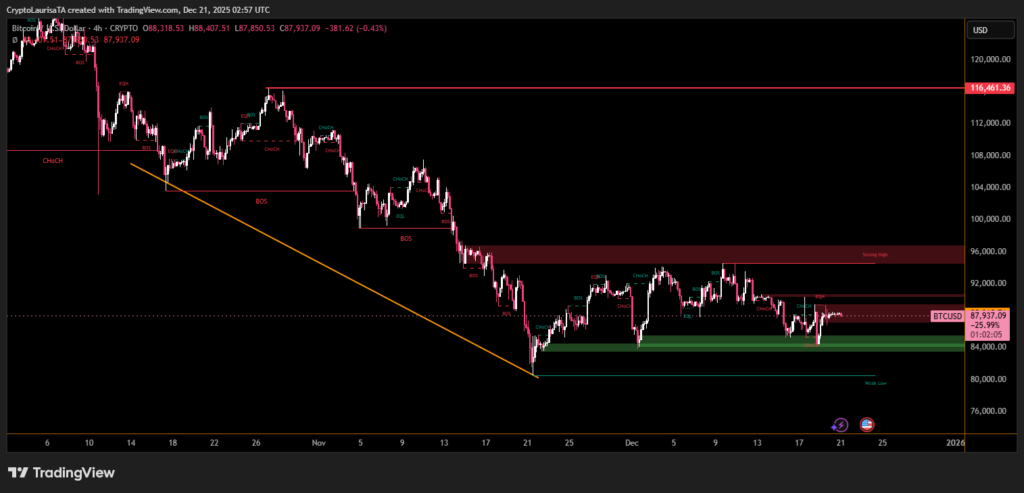Click the large CHoCH label at left

[x=52, y=160]
